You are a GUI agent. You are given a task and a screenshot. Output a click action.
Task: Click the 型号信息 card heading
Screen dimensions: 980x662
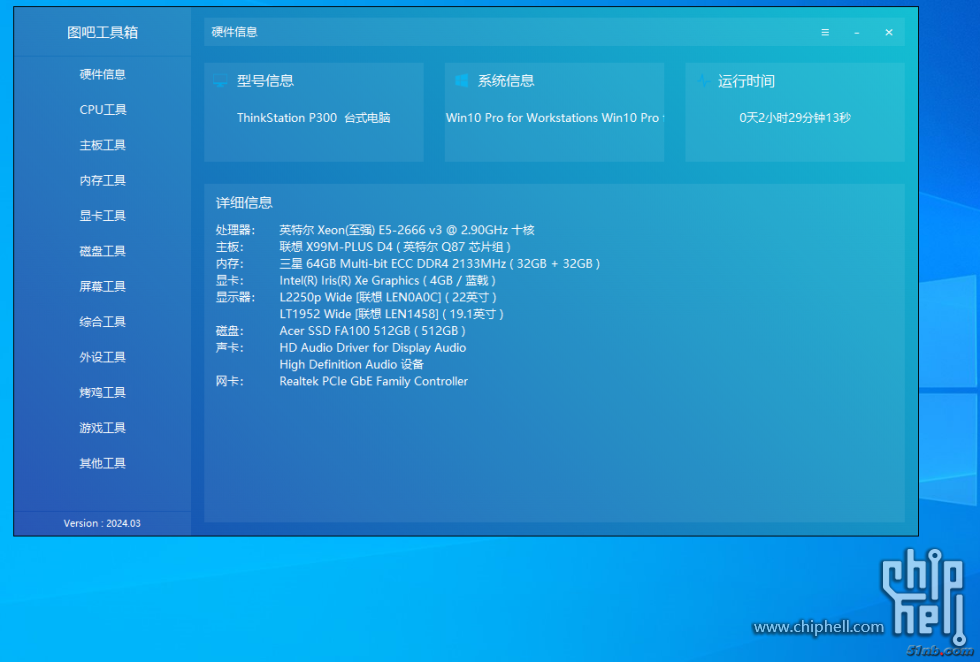click(x=265, y=81)
